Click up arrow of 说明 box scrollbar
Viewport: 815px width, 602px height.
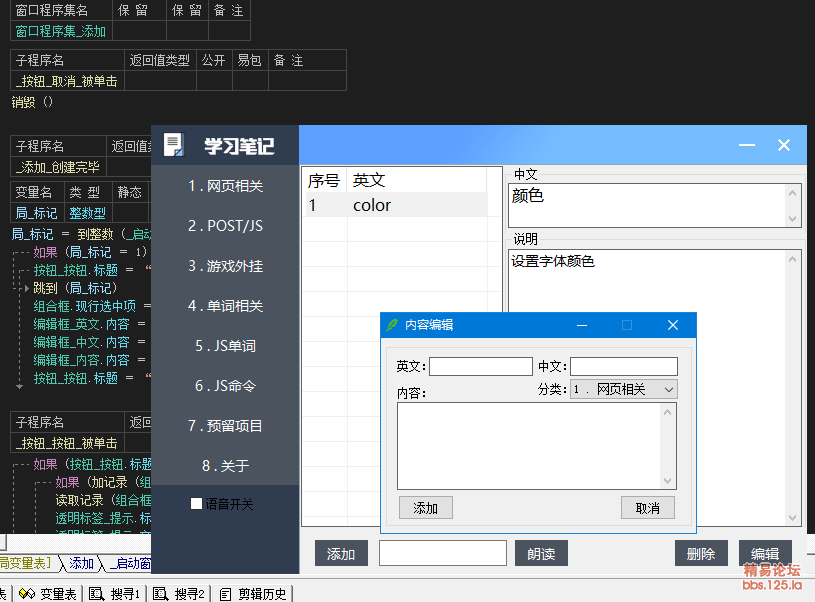(x=793, y=259)
